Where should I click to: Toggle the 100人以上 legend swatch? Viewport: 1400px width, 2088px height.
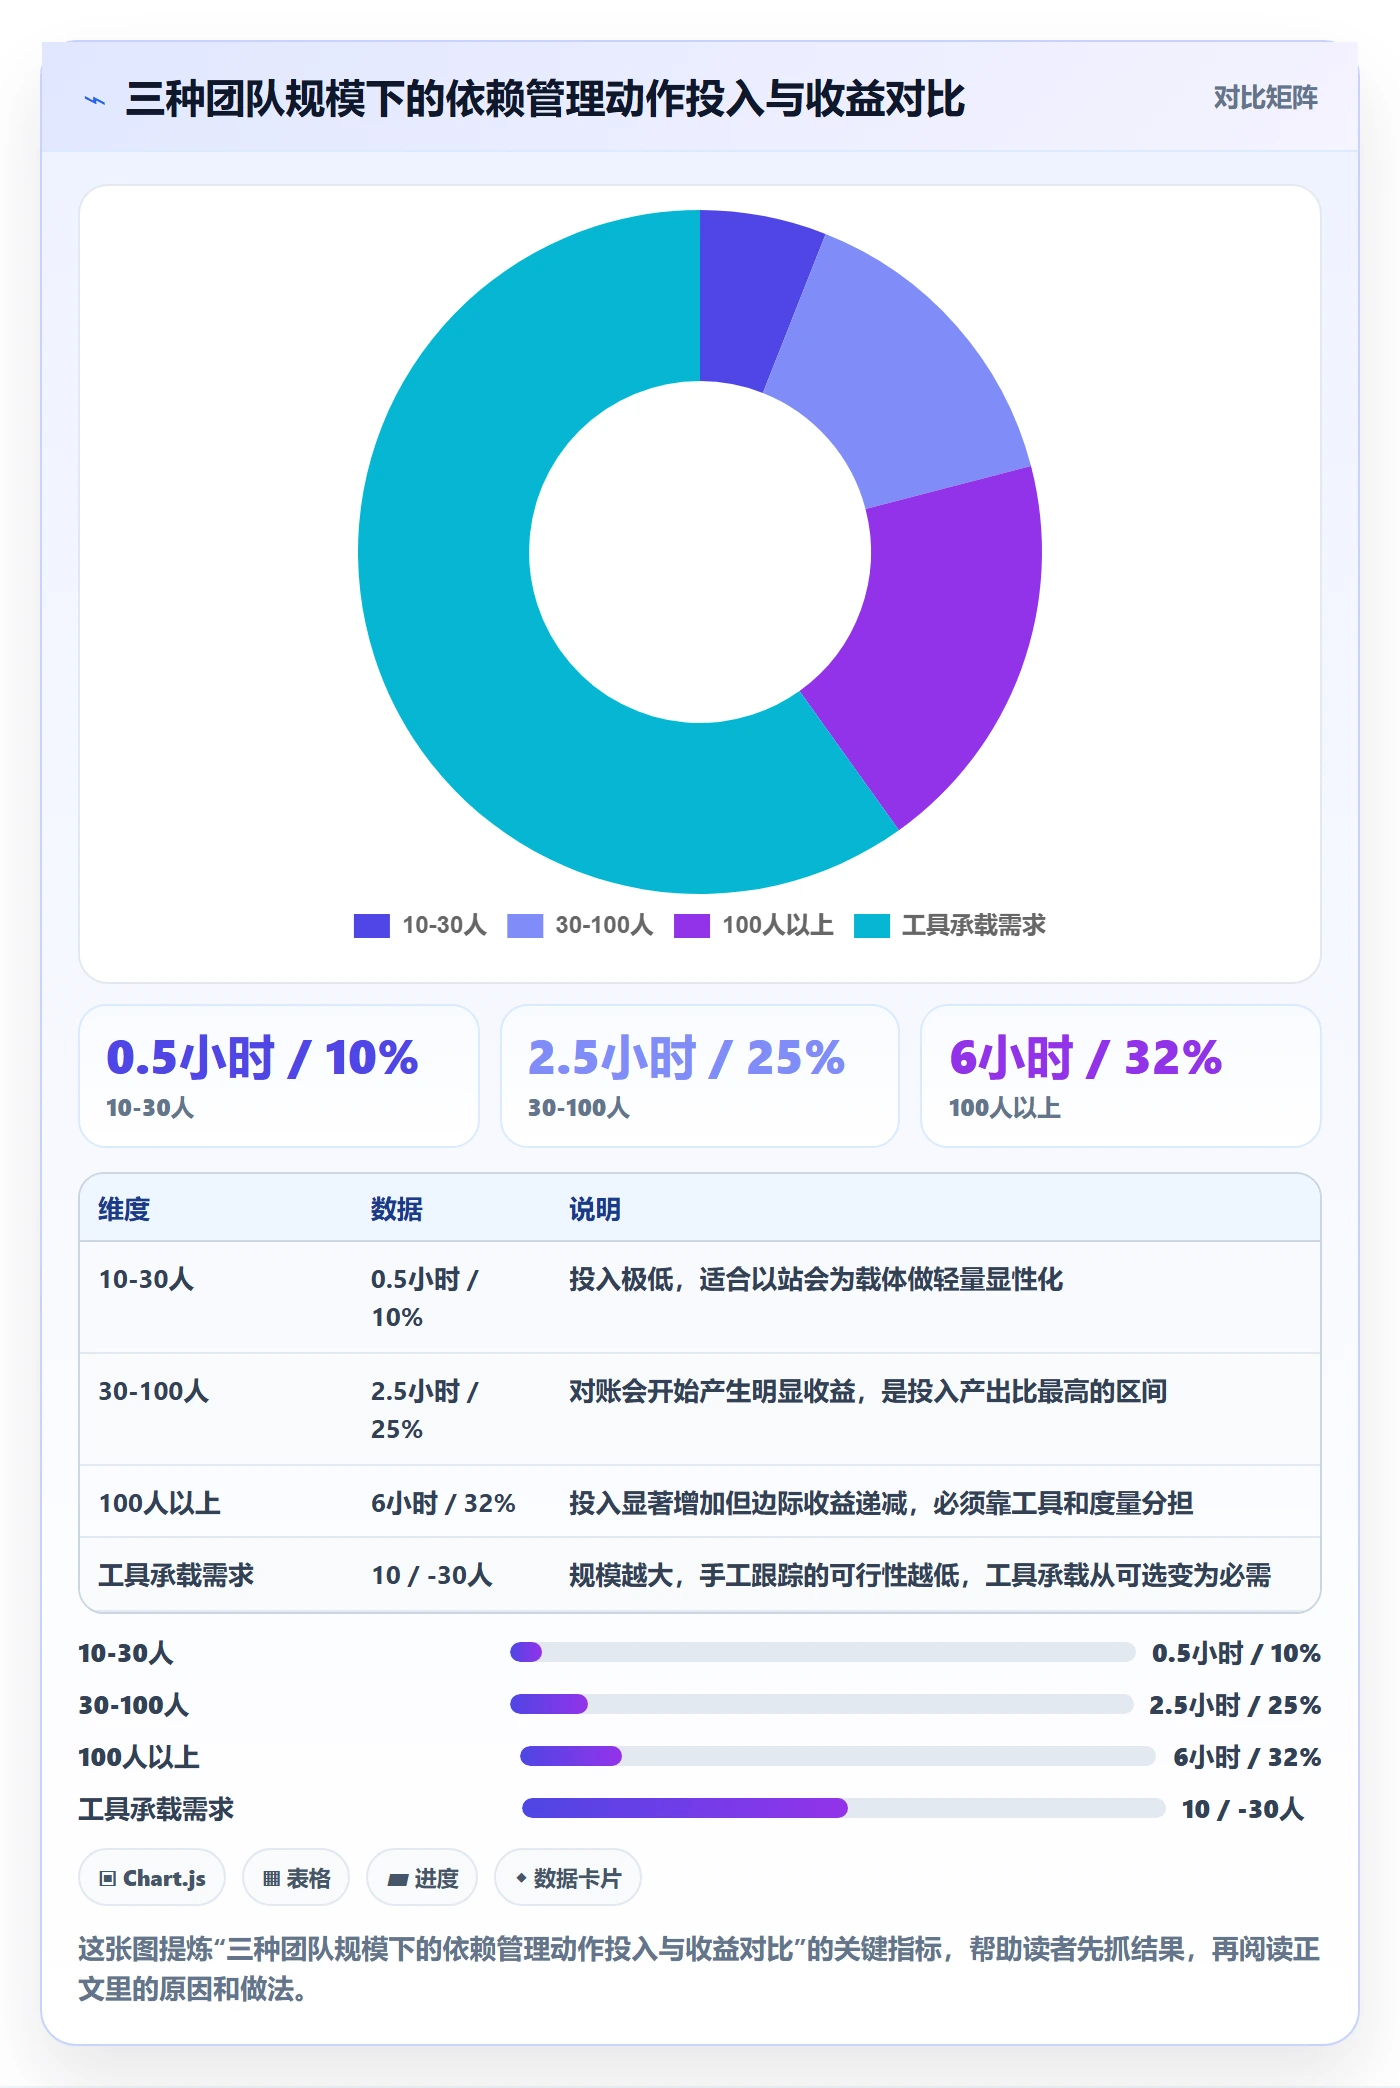pos(691,925)
